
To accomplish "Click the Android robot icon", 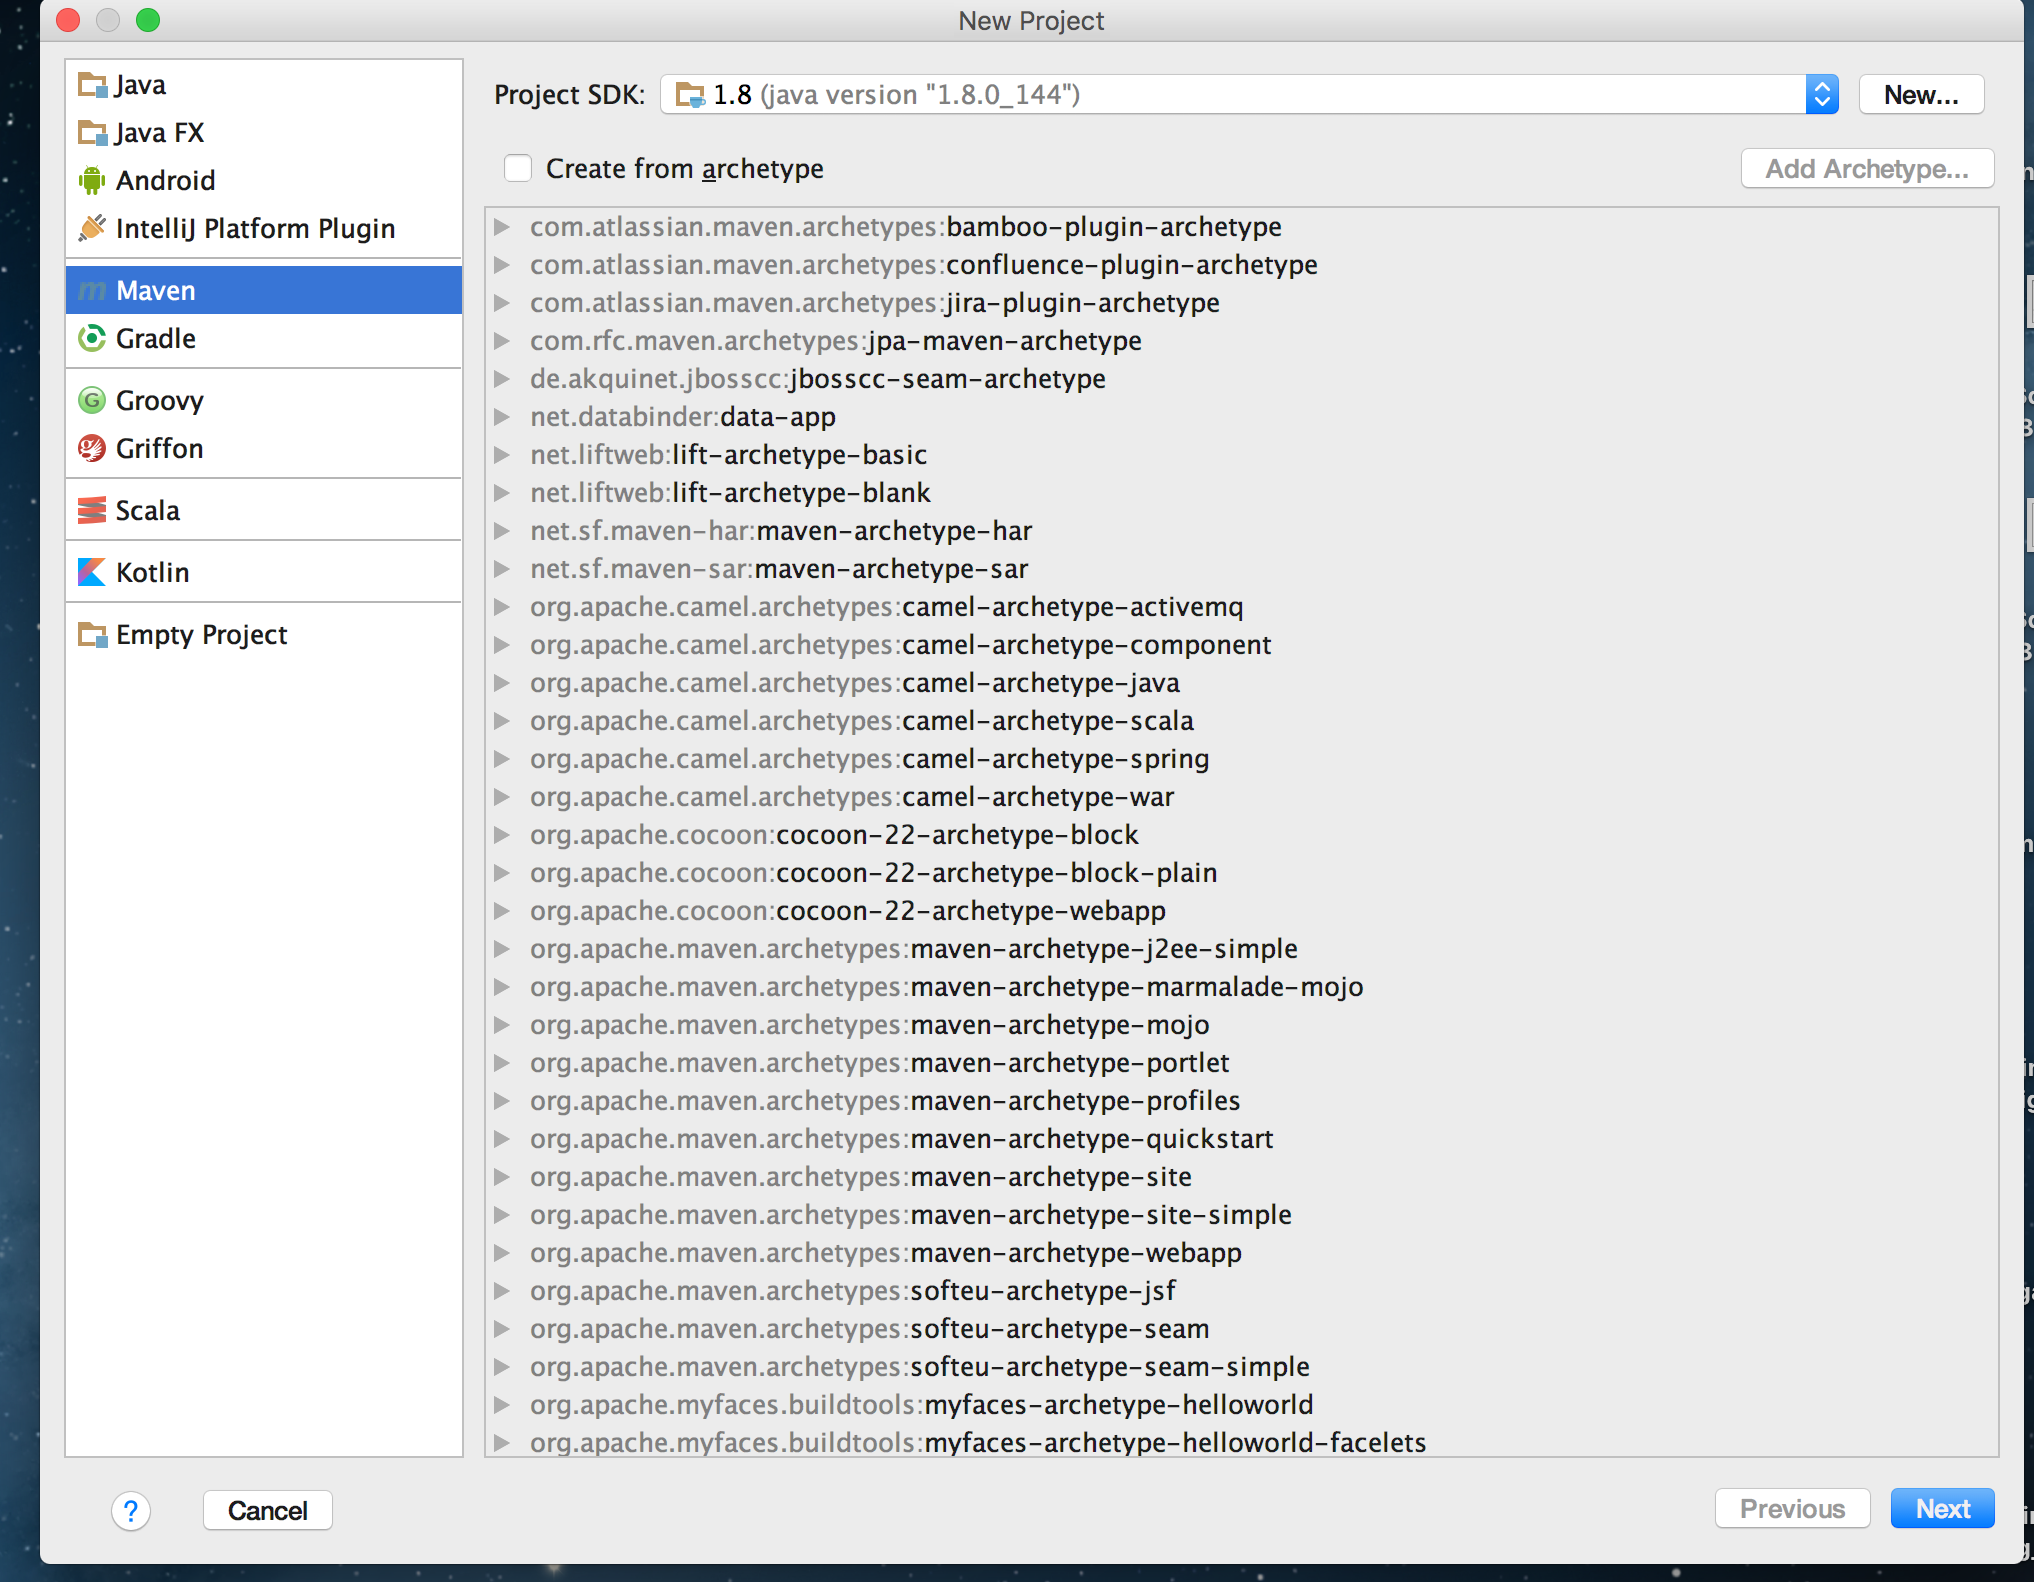I will tap(92, 181).
